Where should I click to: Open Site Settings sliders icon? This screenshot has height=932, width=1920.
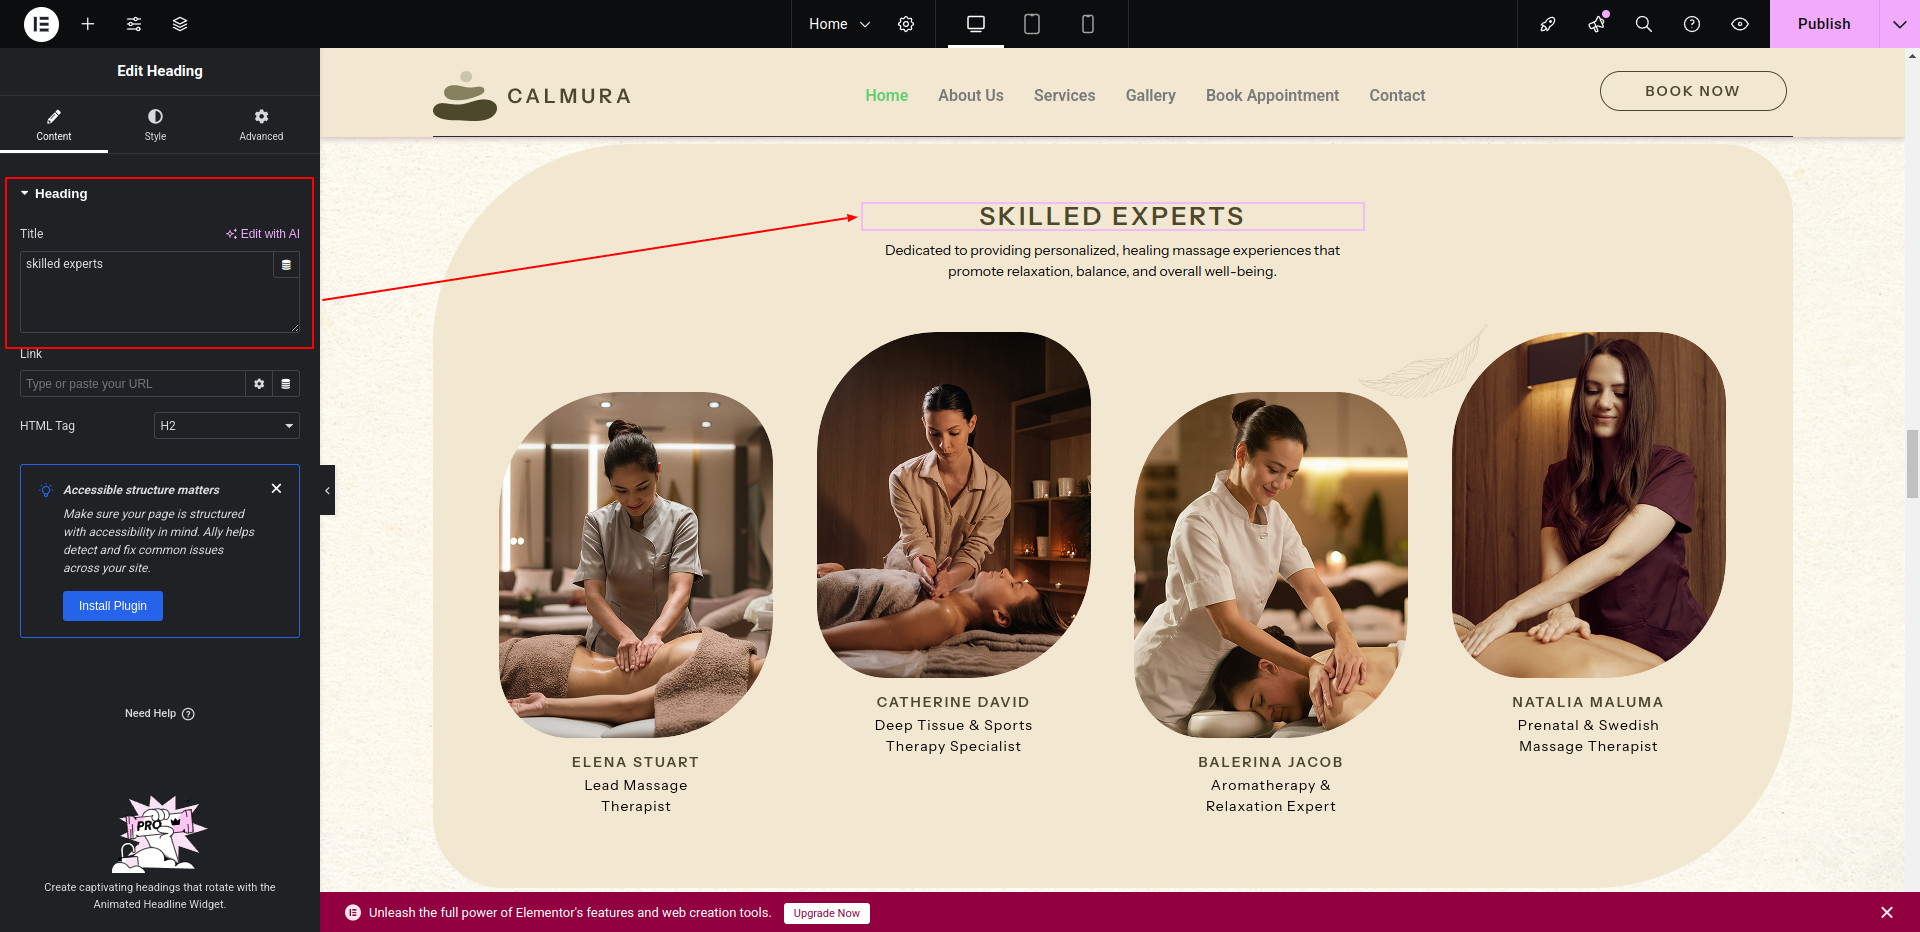point(134,24)
